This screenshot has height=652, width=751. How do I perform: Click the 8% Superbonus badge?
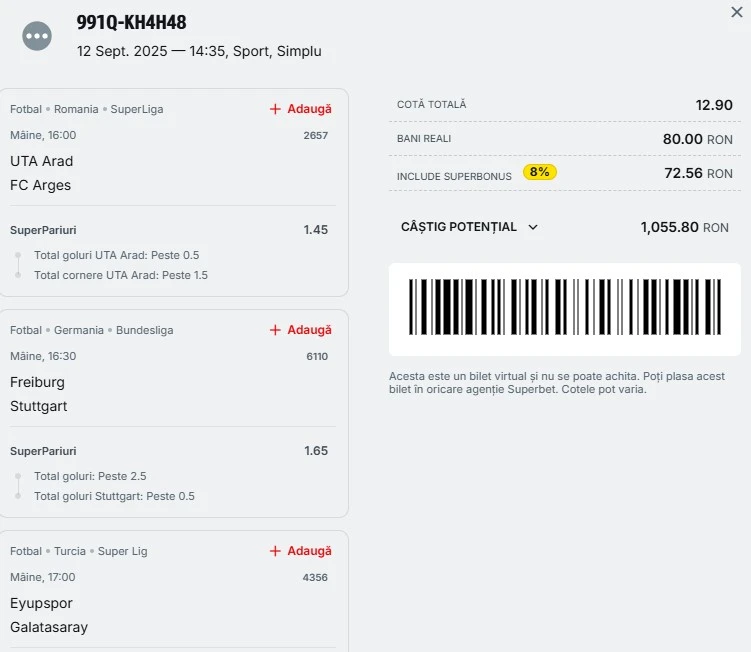[539, 172]
